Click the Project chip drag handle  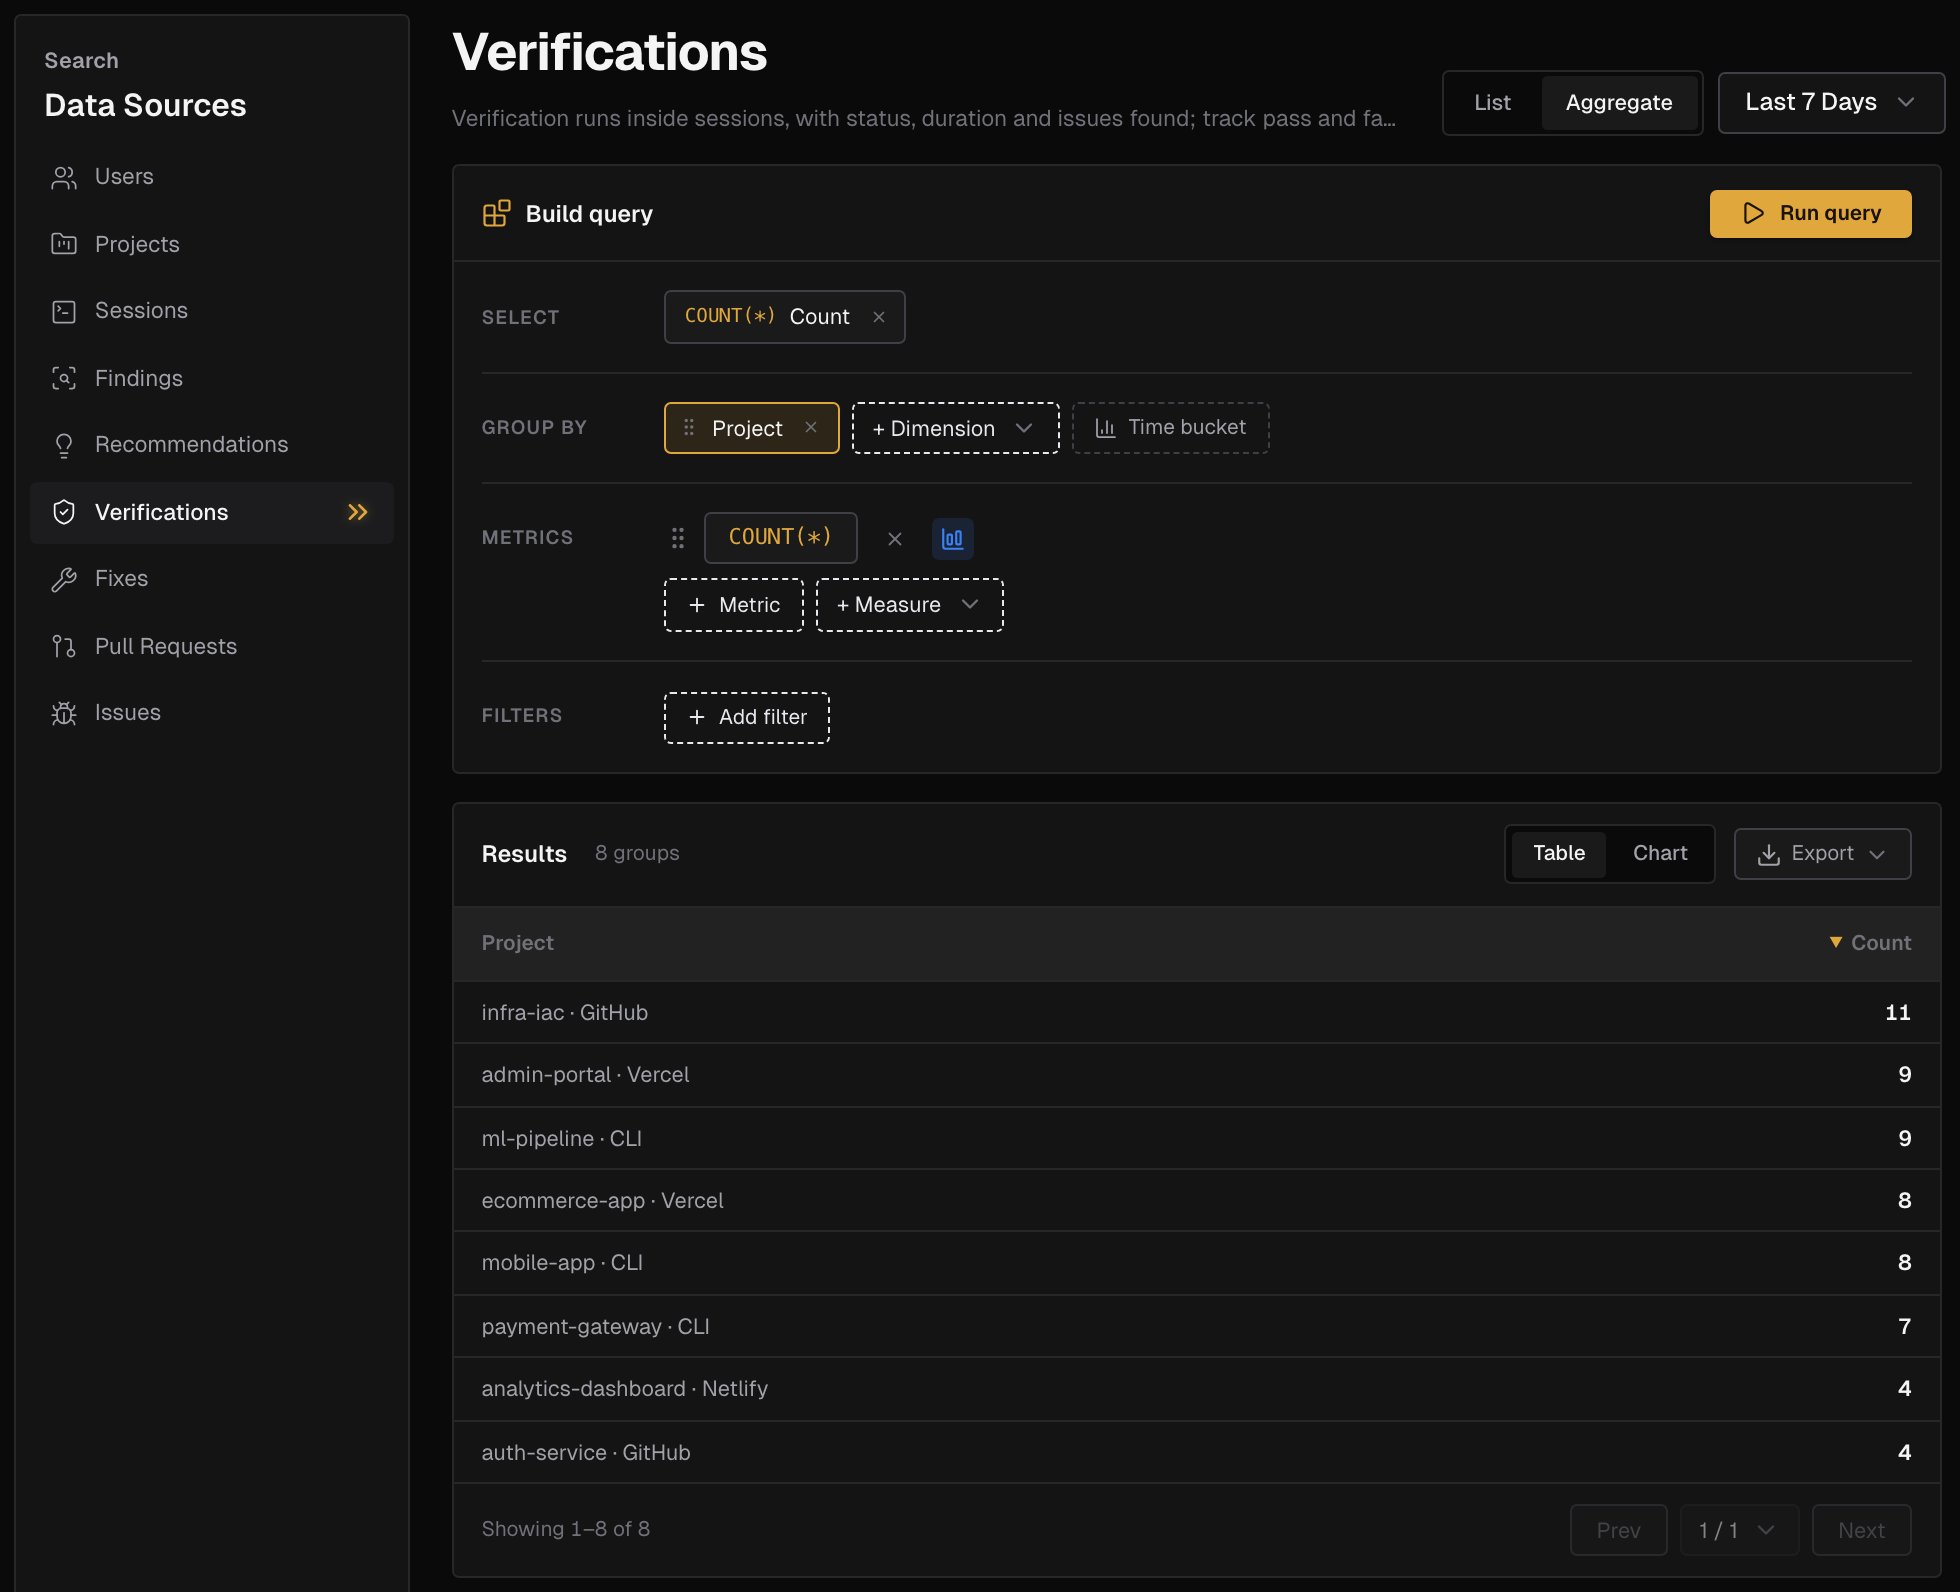tap(689, 428)
